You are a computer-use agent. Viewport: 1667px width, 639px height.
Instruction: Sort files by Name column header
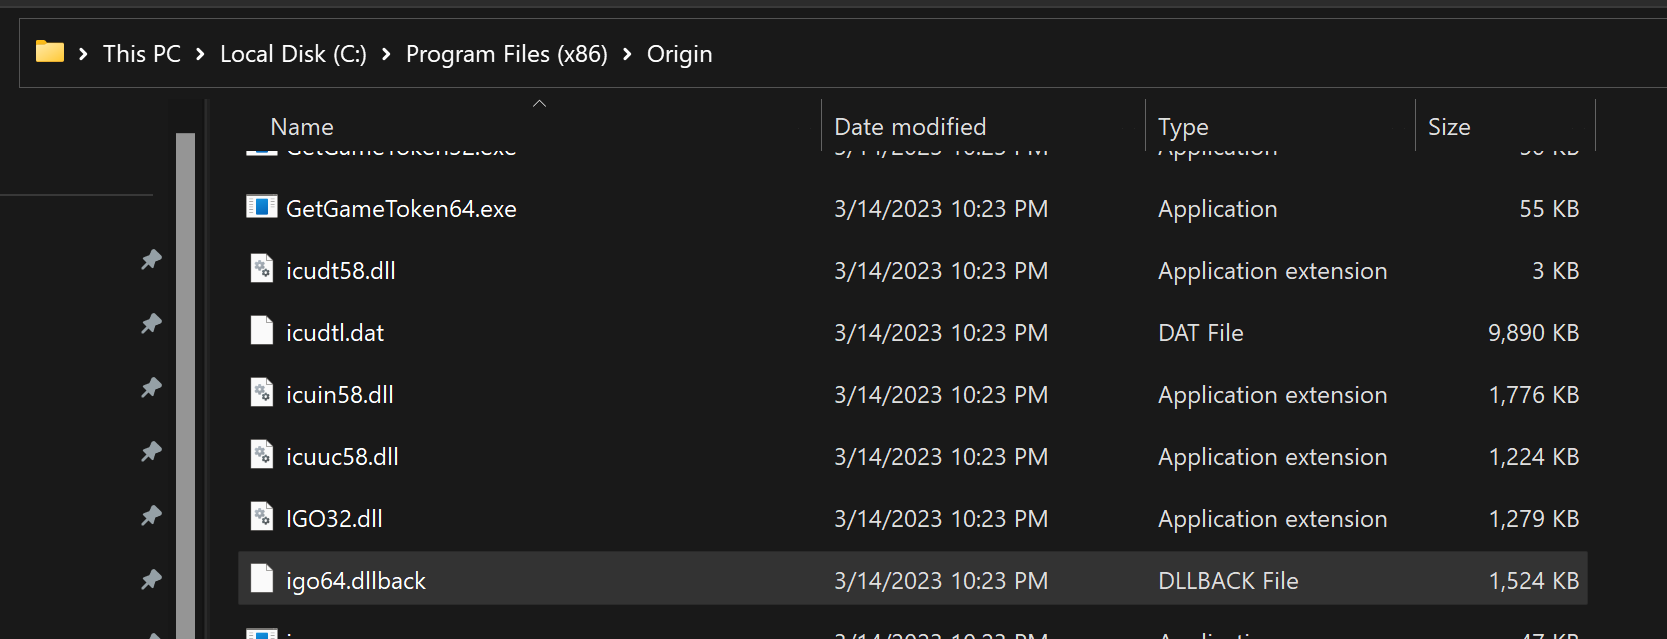tap(302, 127)
